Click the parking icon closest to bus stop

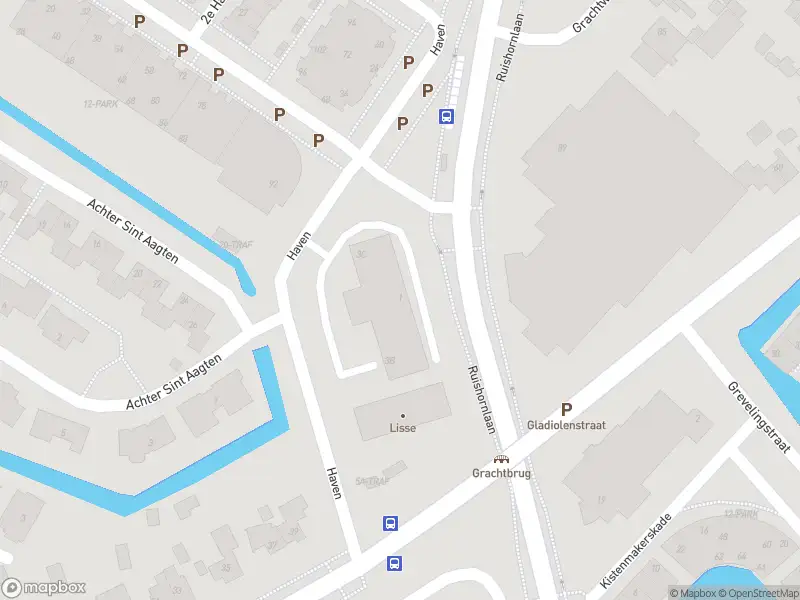(428, 91)
